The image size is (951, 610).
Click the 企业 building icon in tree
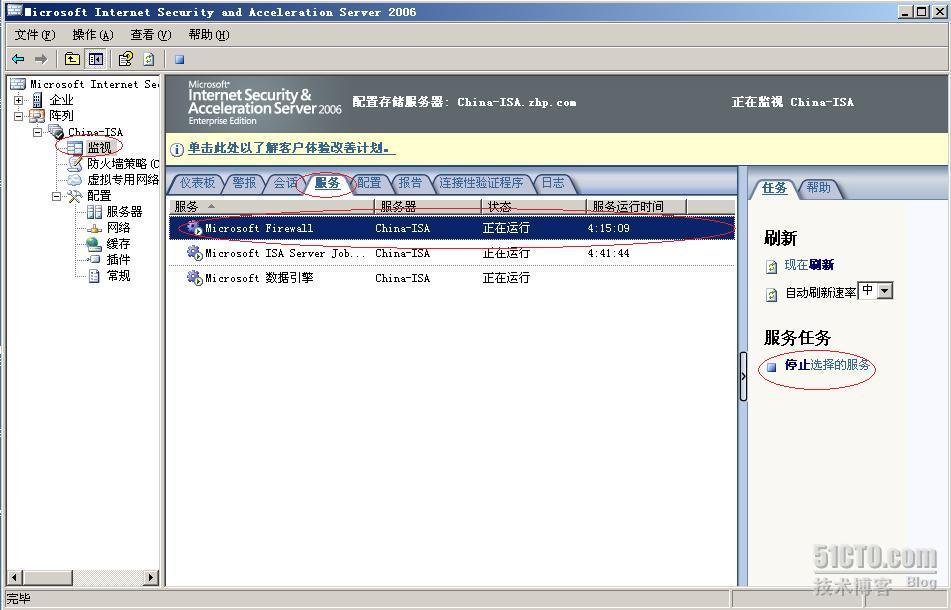point(38,100)
